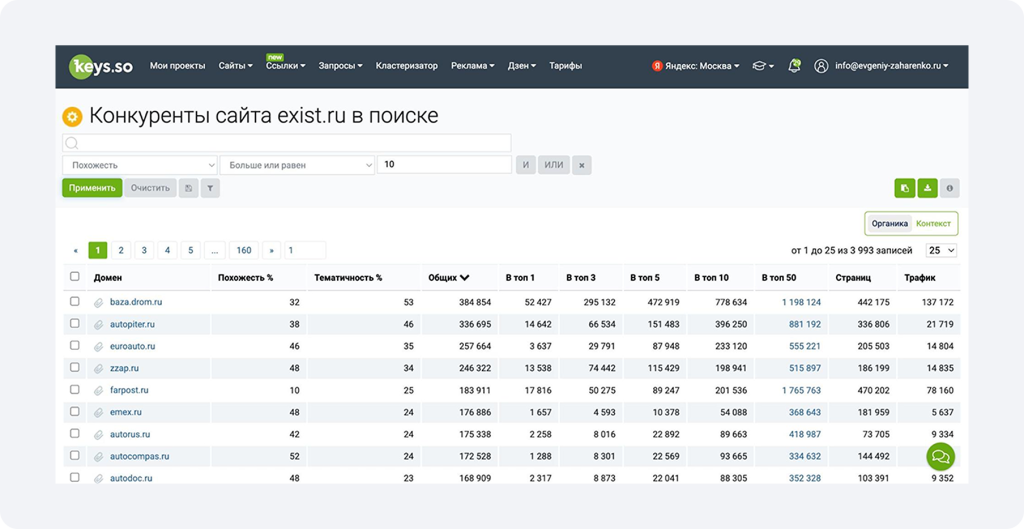Click the paperclip icon next to zzap.ru

(x=99, y=368)
